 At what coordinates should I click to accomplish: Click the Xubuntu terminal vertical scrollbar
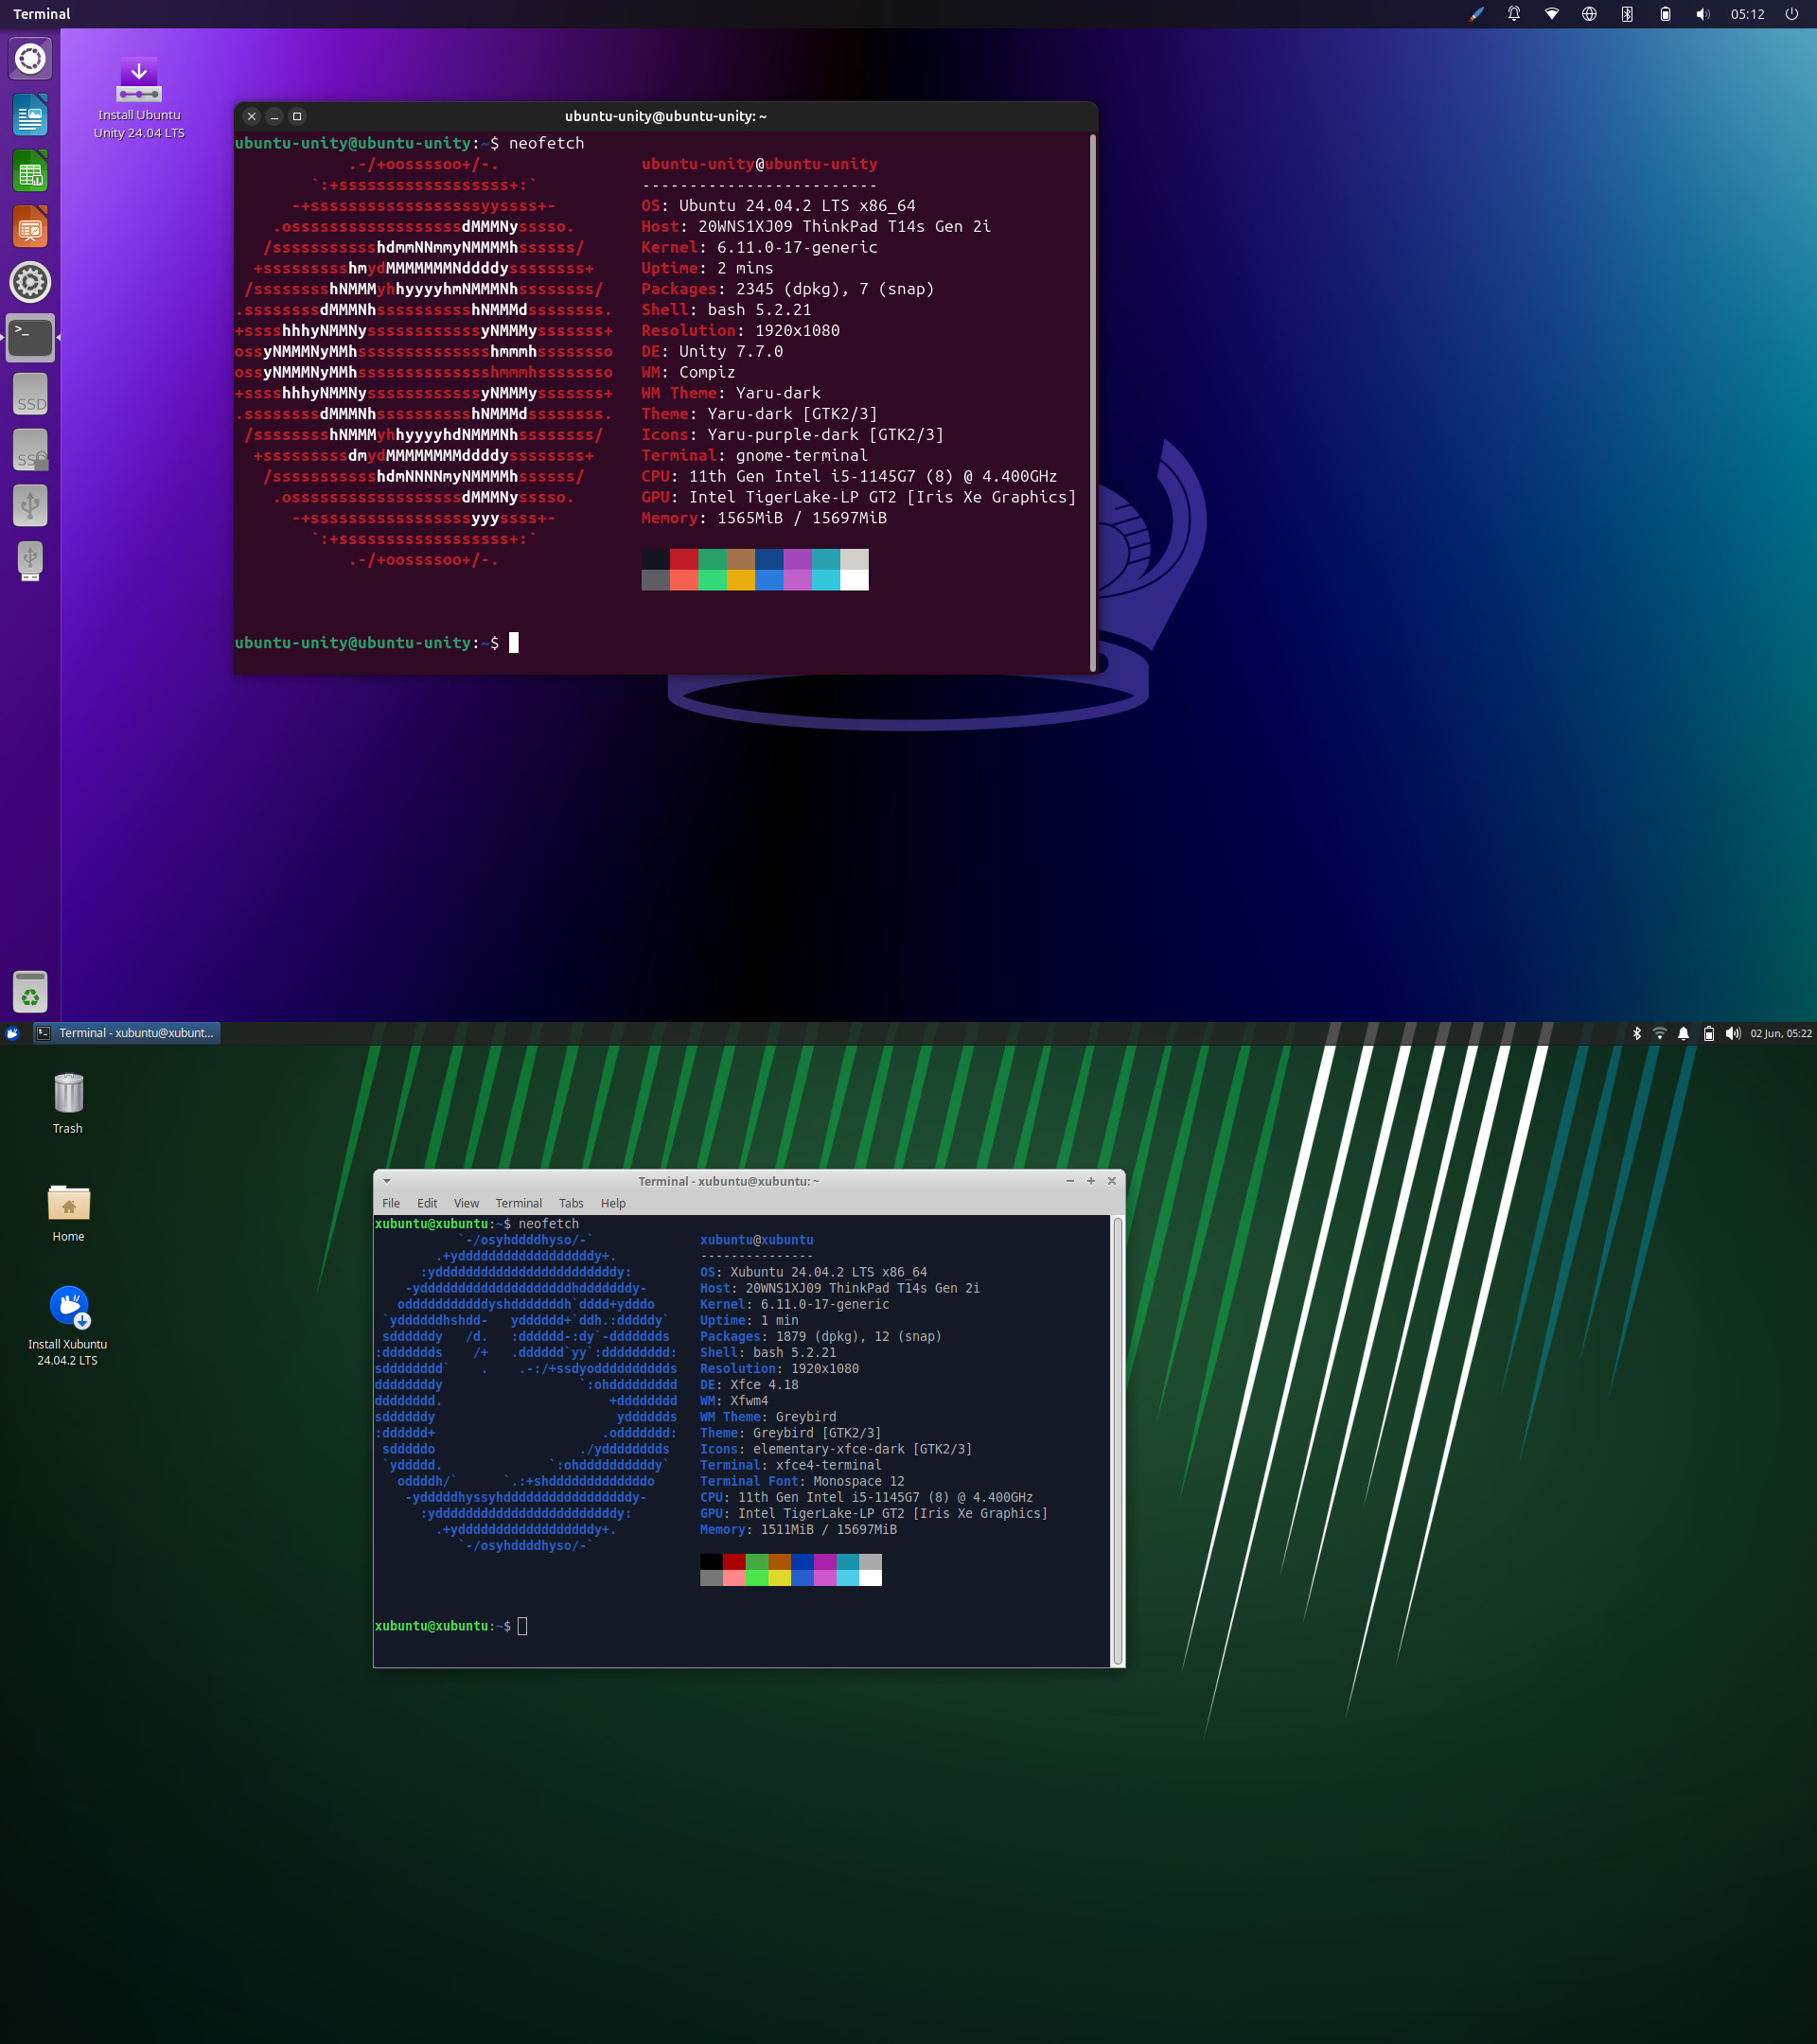click(1118, 1441)
